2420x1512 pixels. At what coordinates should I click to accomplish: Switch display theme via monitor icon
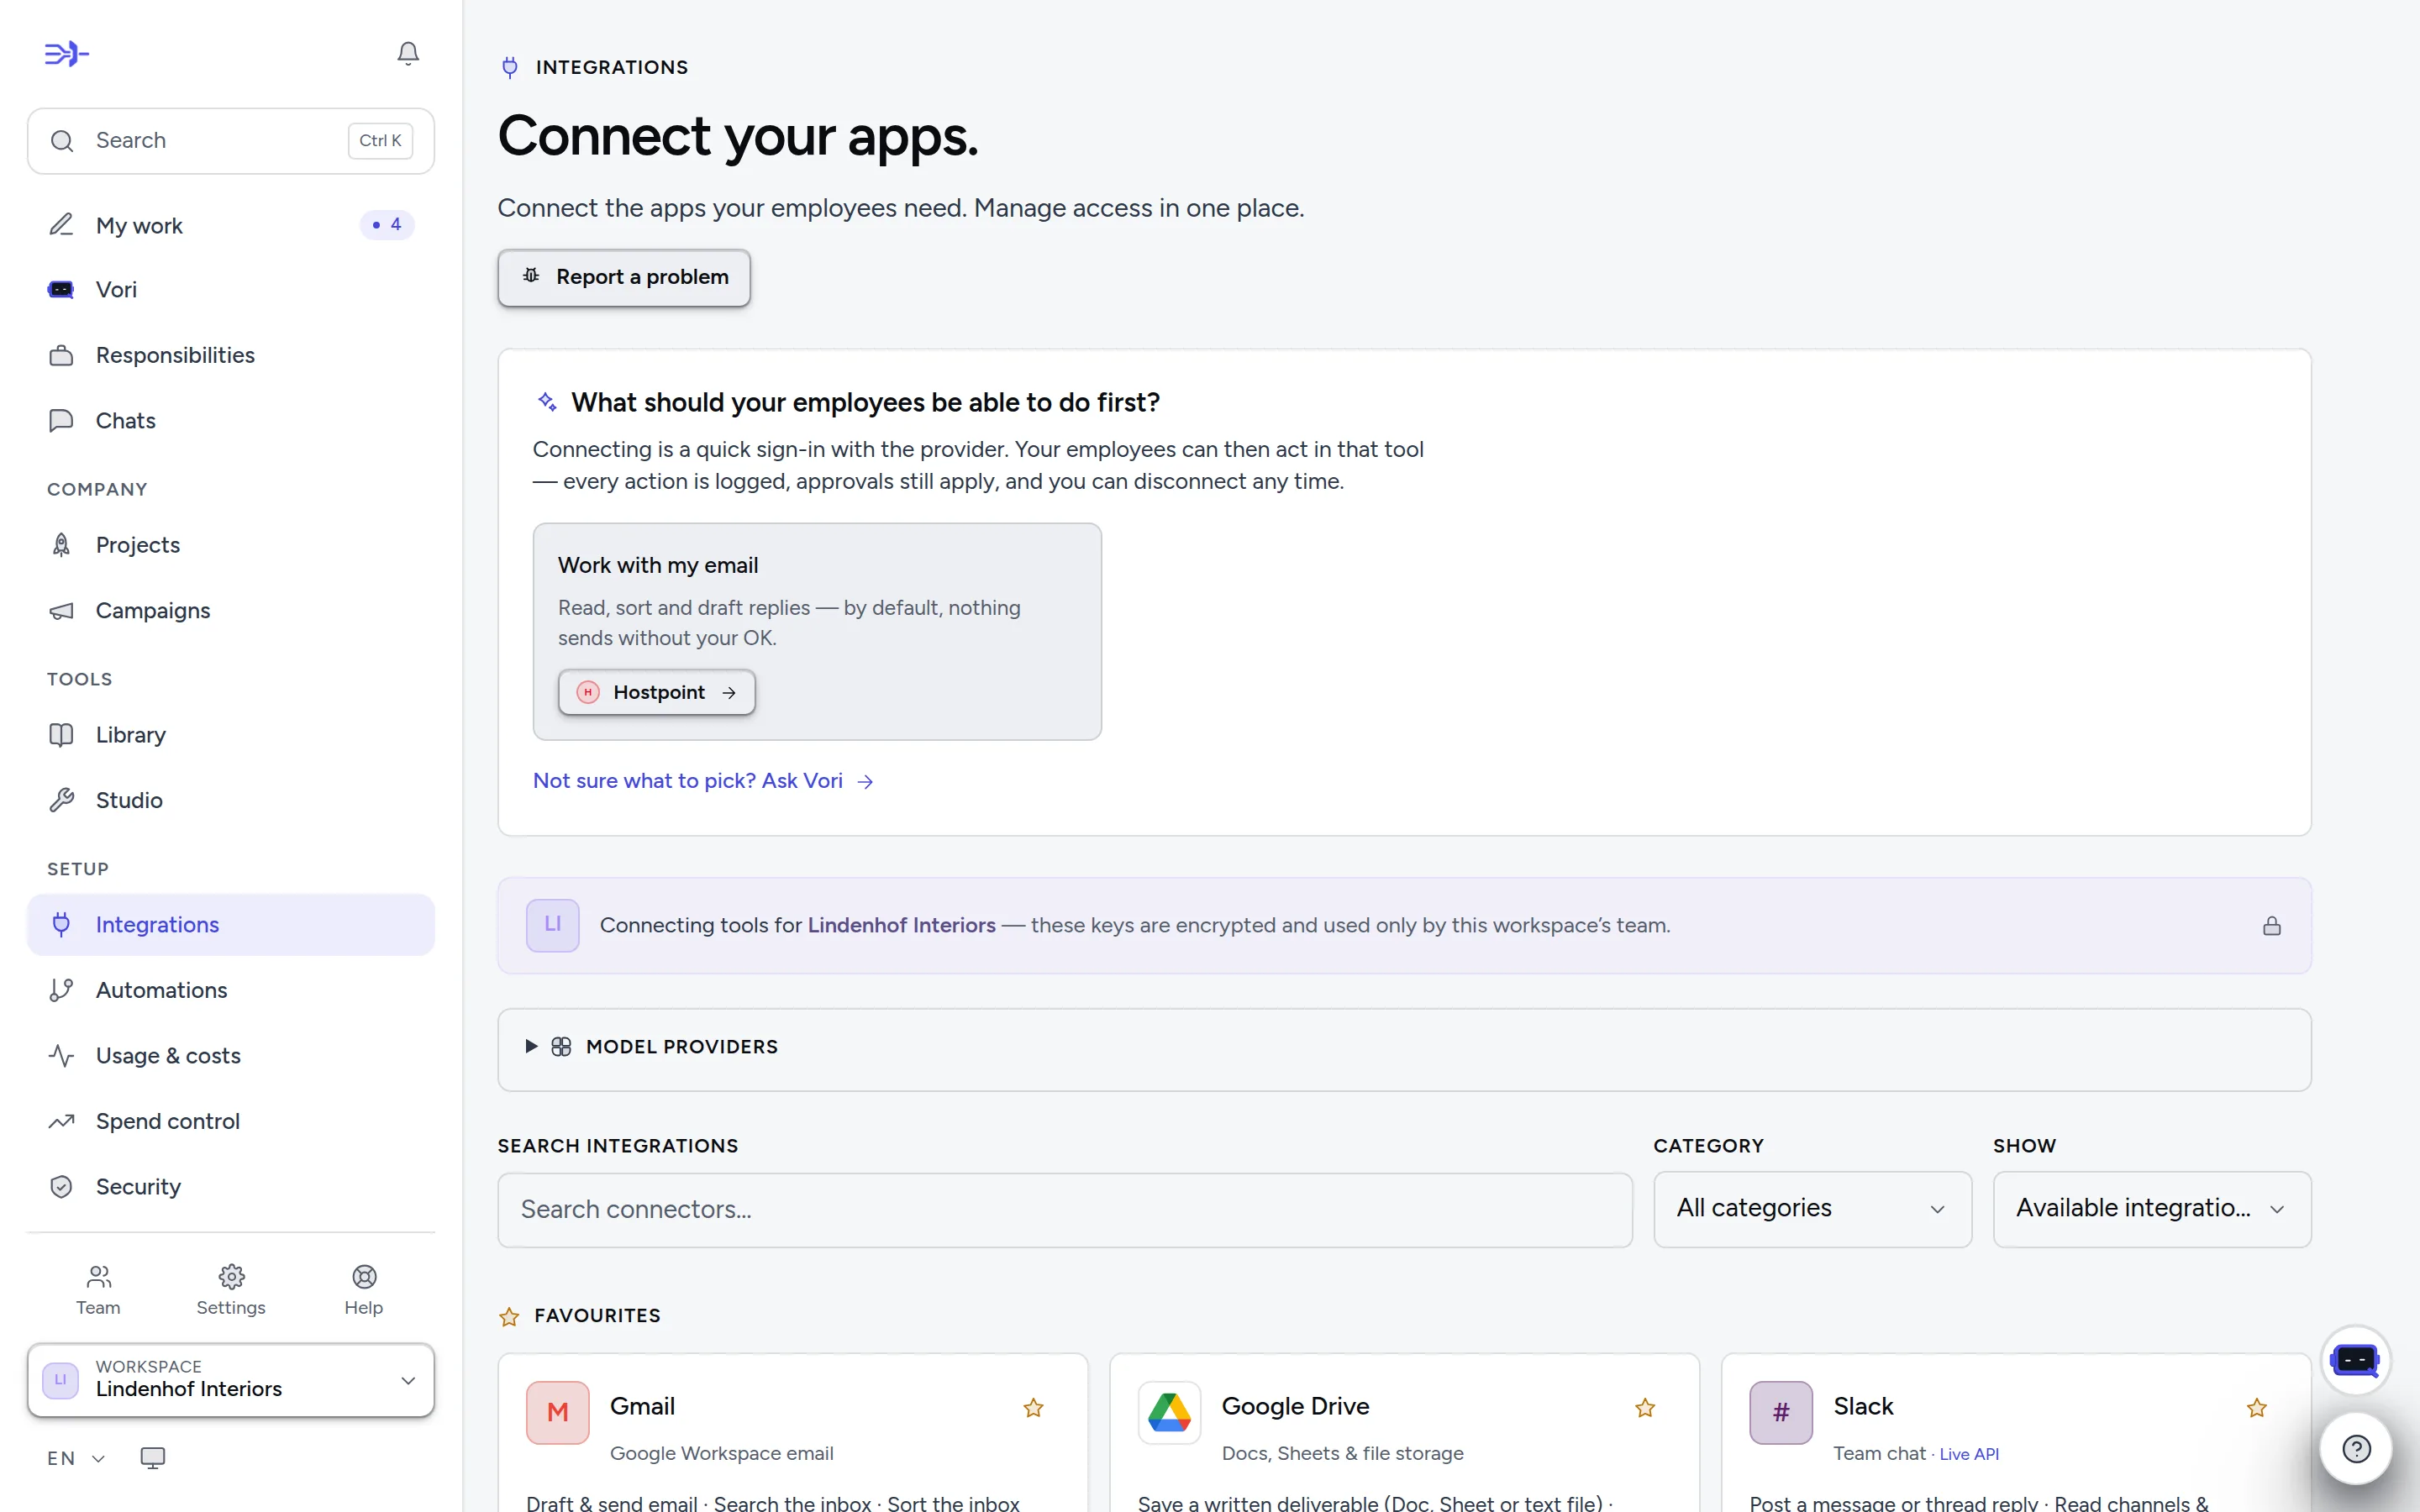[153, 1458]
